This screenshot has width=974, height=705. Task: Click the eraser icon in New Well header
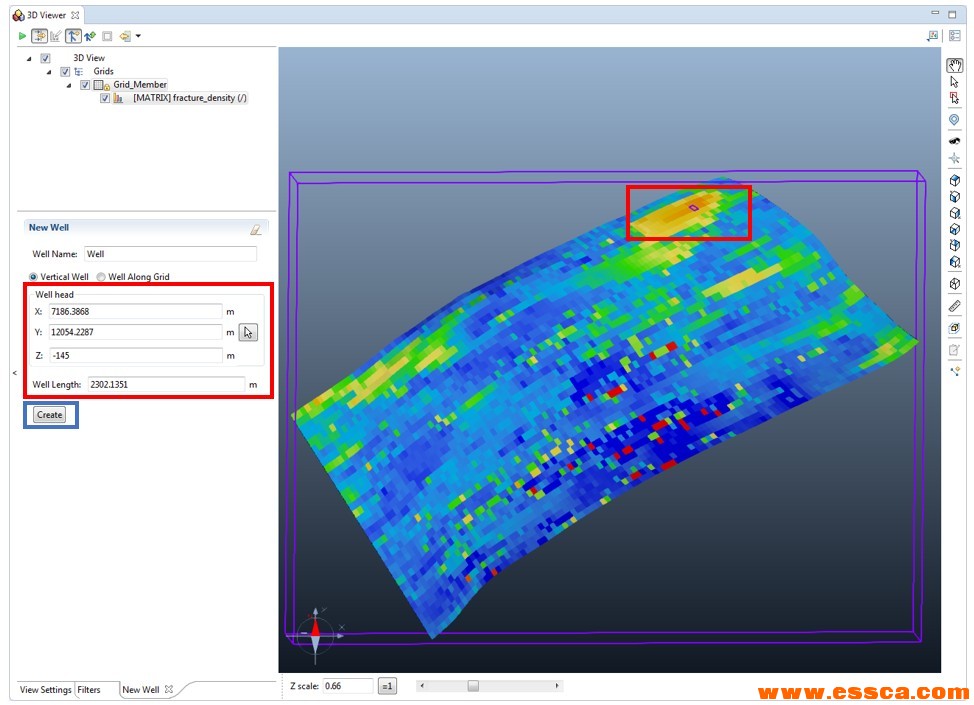click(256, 229)
